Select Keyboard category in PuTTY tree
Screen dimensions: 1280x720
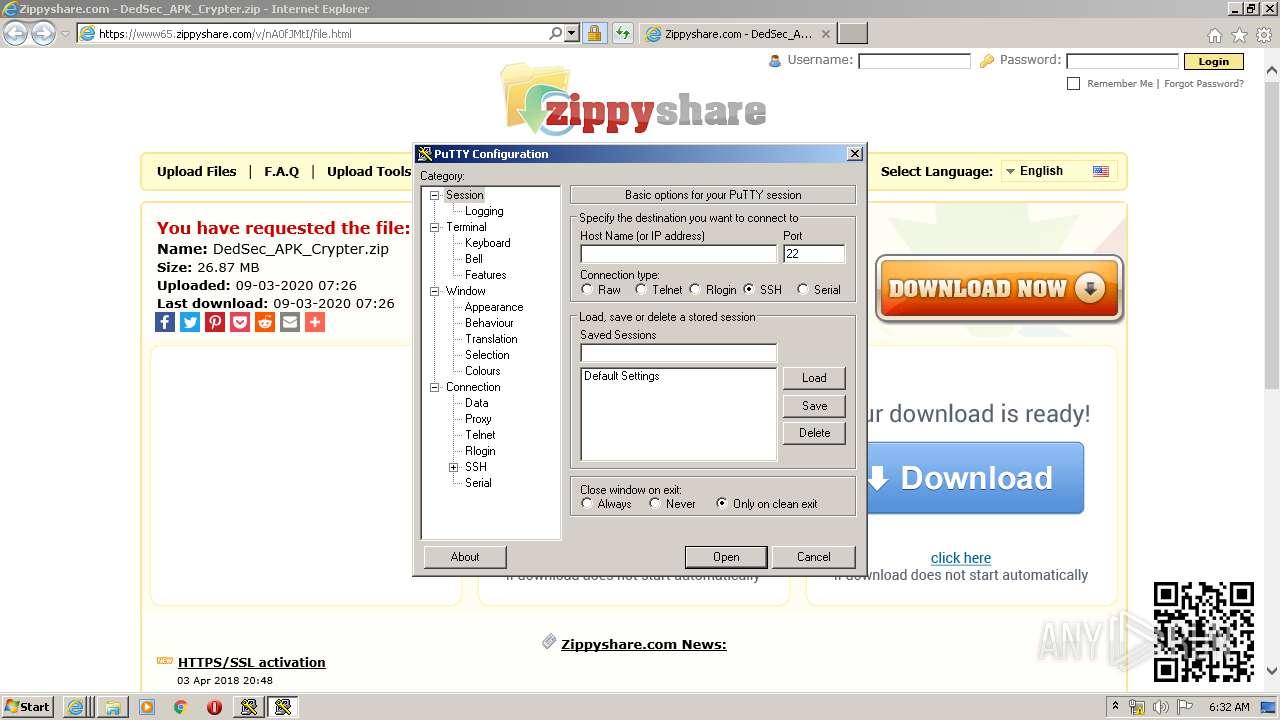487,243
